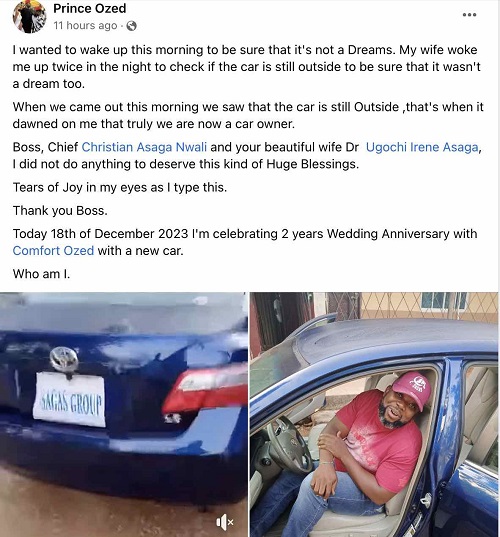Open the three-dots post options menu
The width and height of the screenshot is (500, 537).
click(x=469, y=15)
